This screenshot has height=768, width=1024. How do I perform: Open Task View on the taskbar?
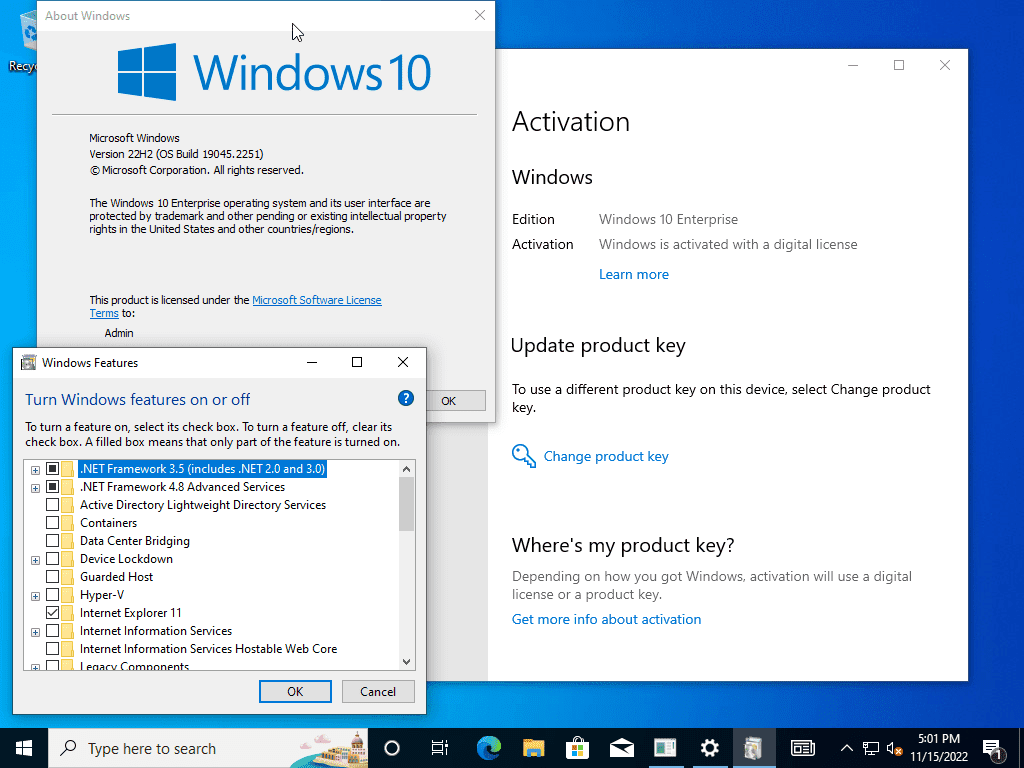coord(440,748)
